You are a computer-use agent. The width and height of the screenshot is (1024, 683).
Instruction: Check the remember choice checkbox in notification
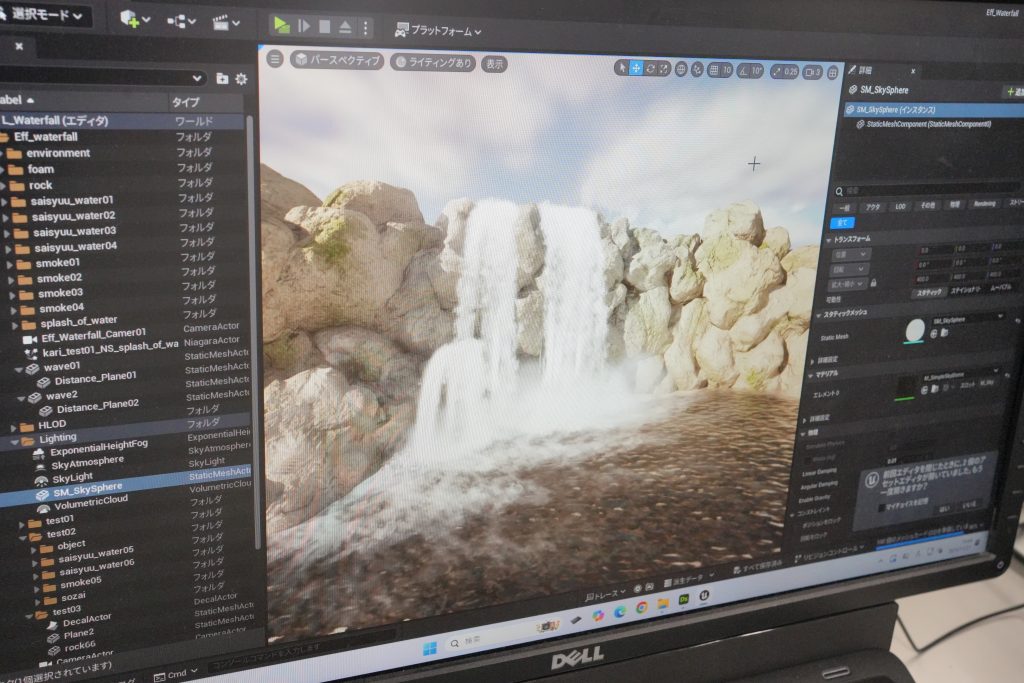[880, 507]
